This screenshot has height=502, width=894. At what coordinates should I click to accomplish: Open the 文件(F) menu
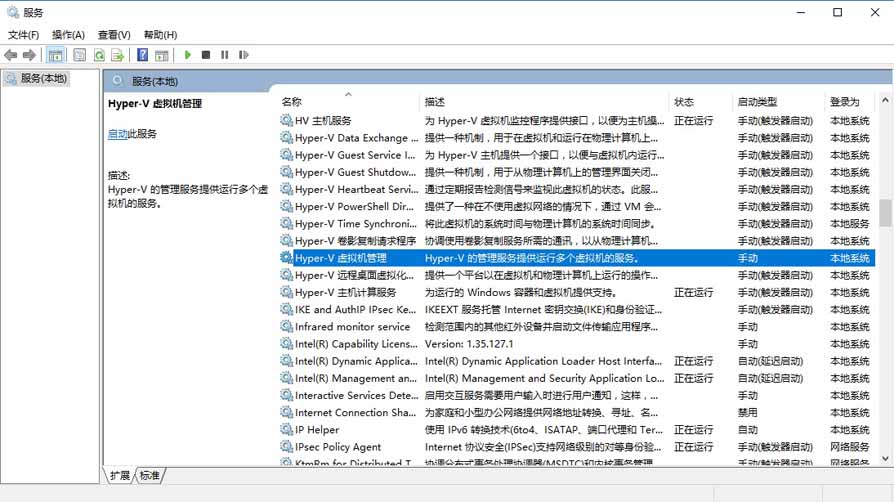pyautogui.click(x=23, y=34)
